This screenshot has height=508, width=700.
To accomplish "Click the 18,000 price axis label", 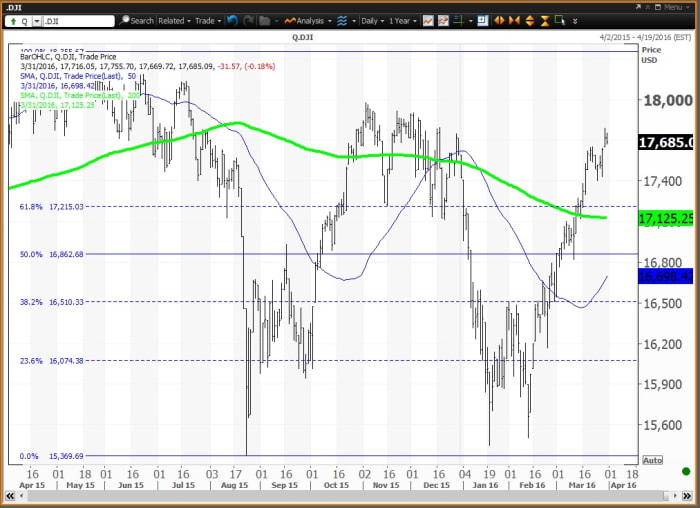I will (x=667, y=100).
